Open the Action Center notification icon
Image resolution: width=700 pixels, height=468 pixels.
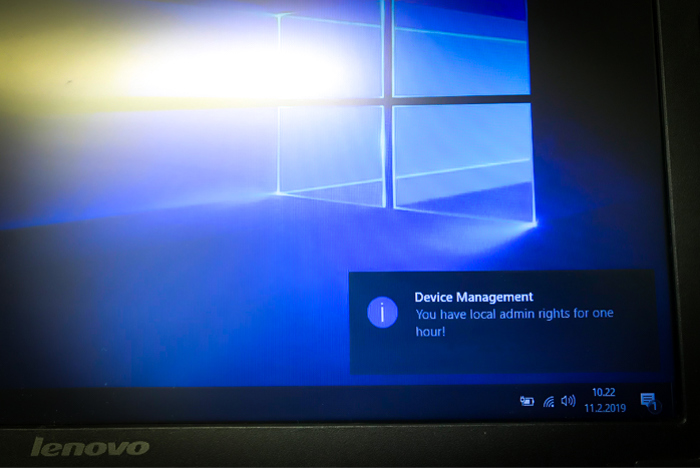pos(649,401)
